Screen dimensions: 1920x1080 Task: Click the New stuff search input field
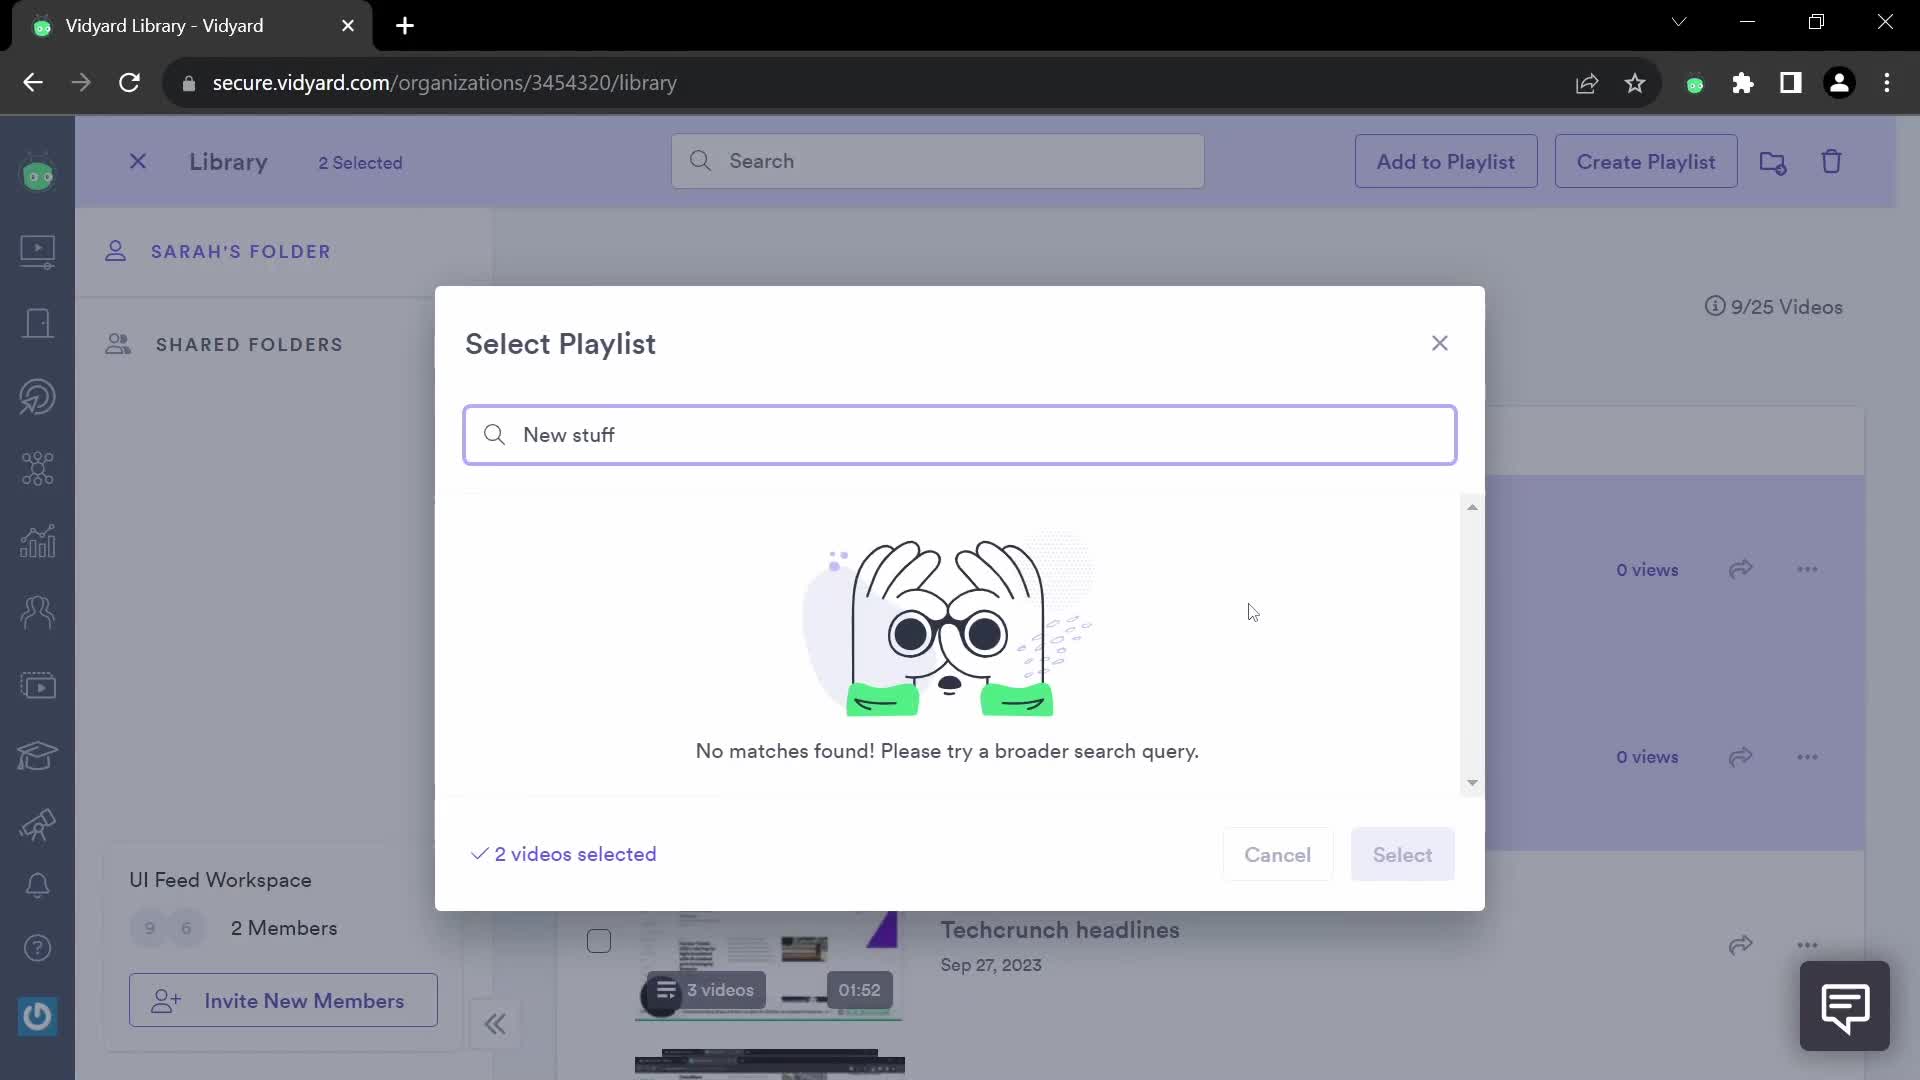click(960, 435)
